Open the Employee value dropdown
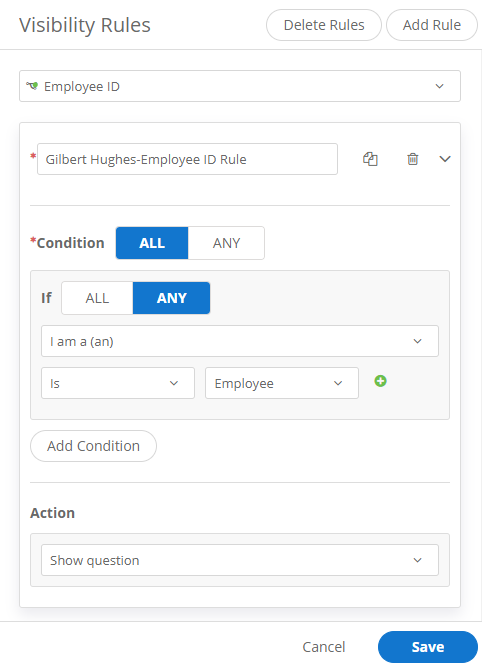 tap(282, 383)
